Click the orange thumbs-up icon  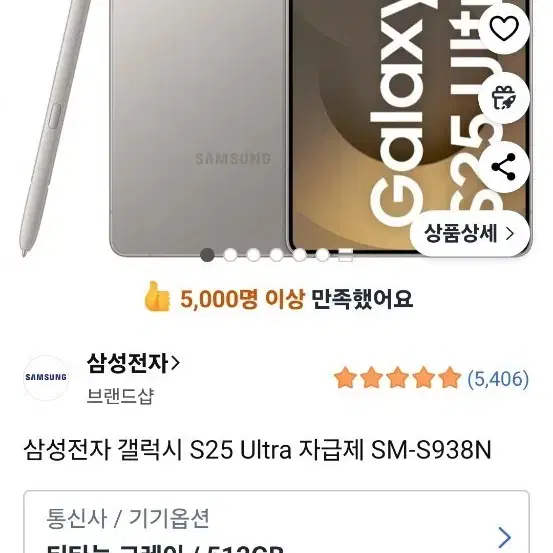pyautogui.click(x=157, y=297)
